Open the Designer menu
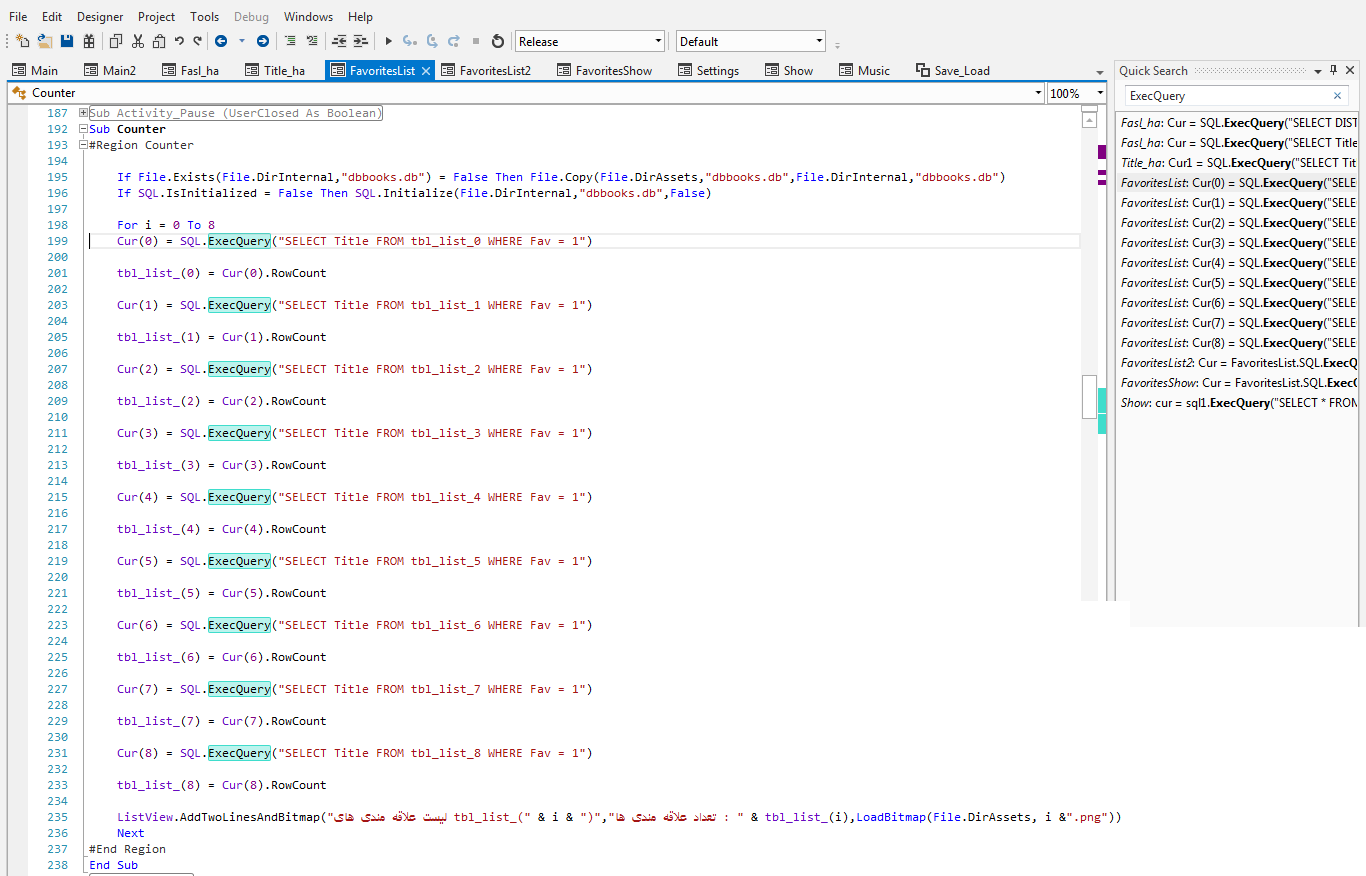Image resolution: width=1366 pixels, height=876 pixels. [100, 17]
